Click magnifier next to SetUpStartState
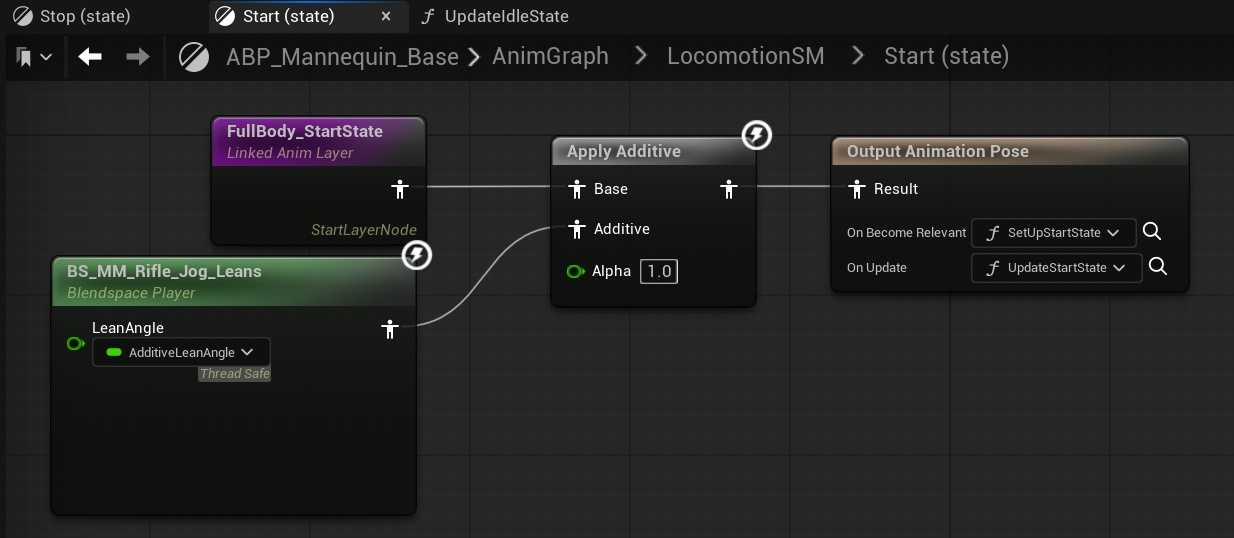The image size is (1234, 538). pos(1152,232)
